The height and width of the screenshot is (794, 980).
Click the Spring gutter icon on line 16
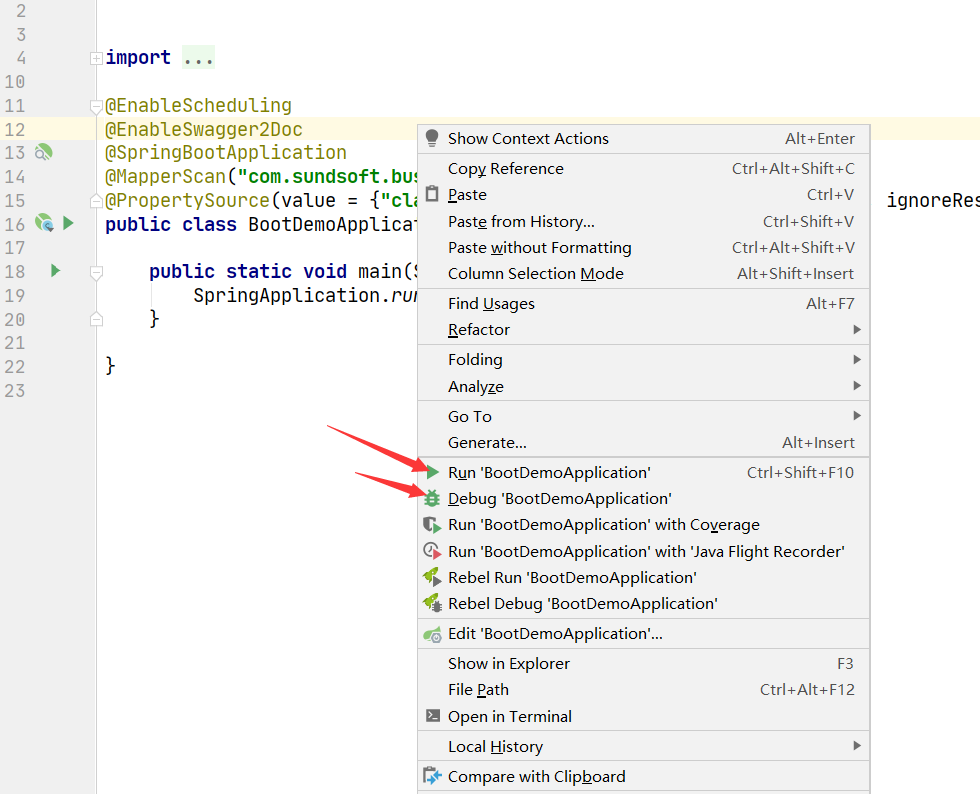click(44, 223)
